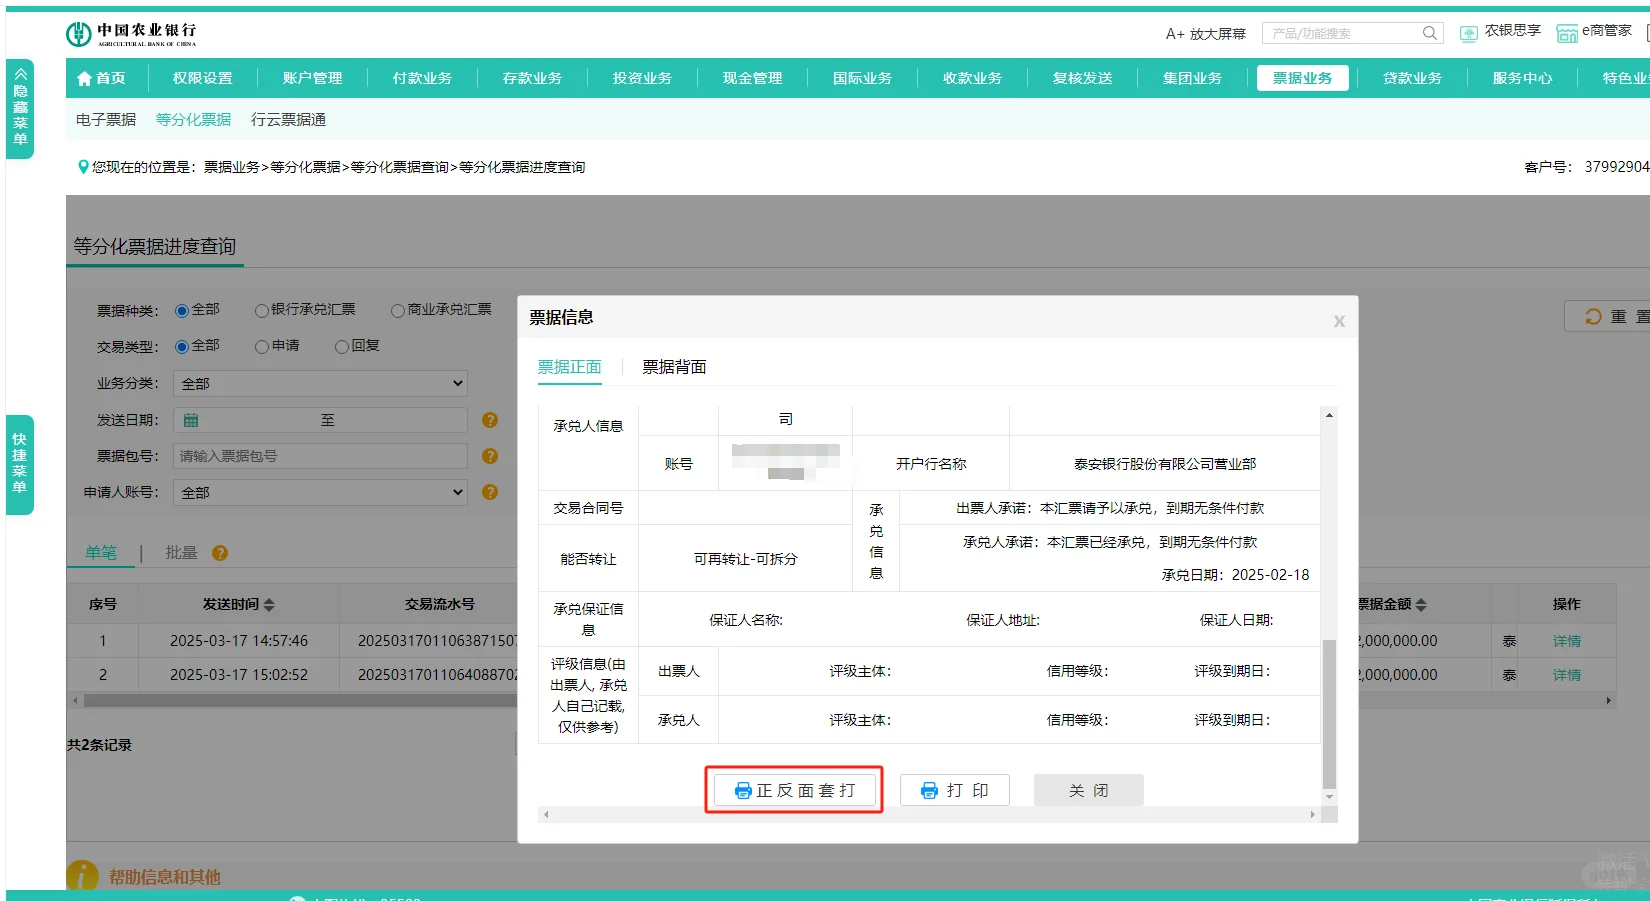Image resolution: width=1650 pixels, height=901 pixels.
Task: Click dialog scrollbar down arrow
Action: 1329,797
